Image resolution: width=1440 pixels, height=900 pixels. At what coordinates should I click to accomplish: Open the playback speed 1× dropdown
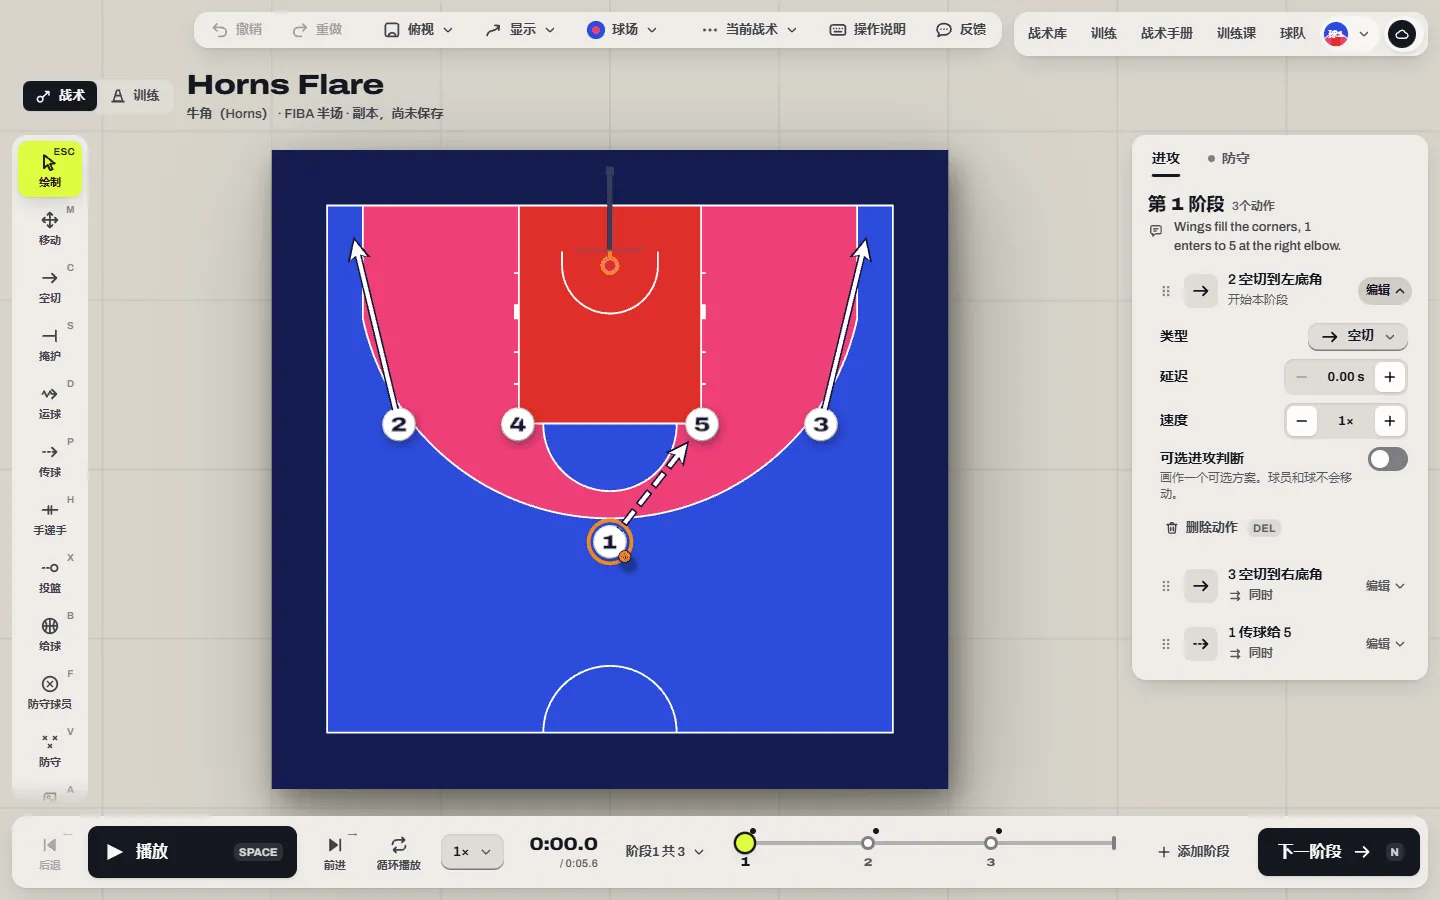click(x=472, y=852)
